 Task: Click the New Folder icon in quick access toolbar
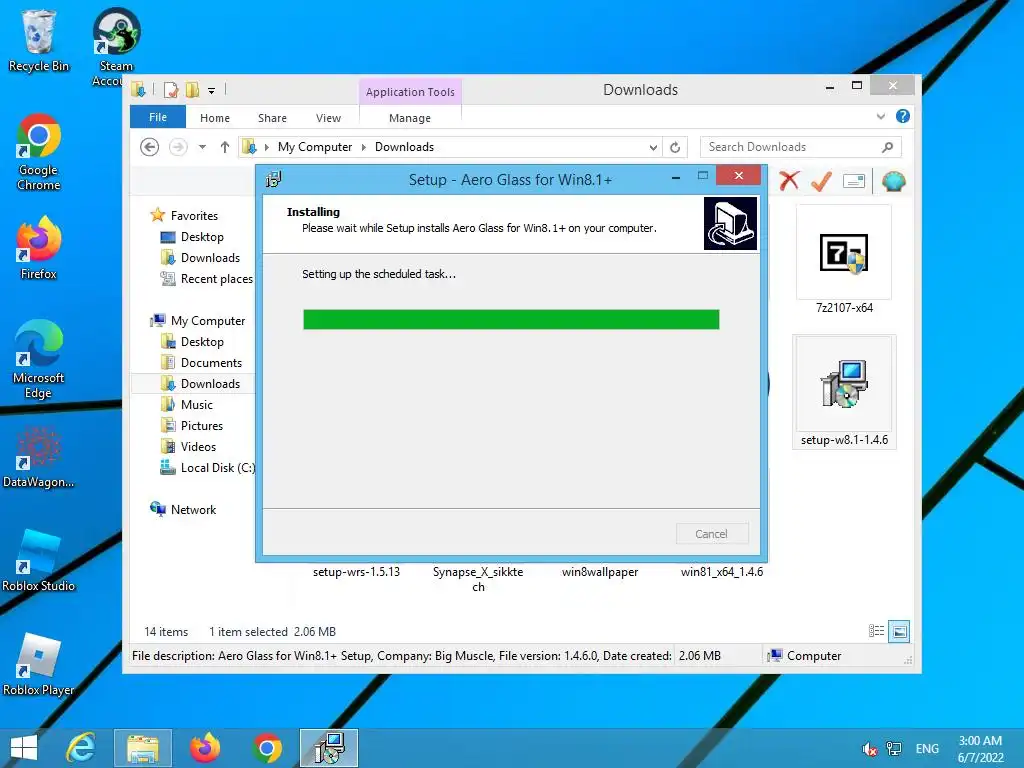(x=192, y=89)
